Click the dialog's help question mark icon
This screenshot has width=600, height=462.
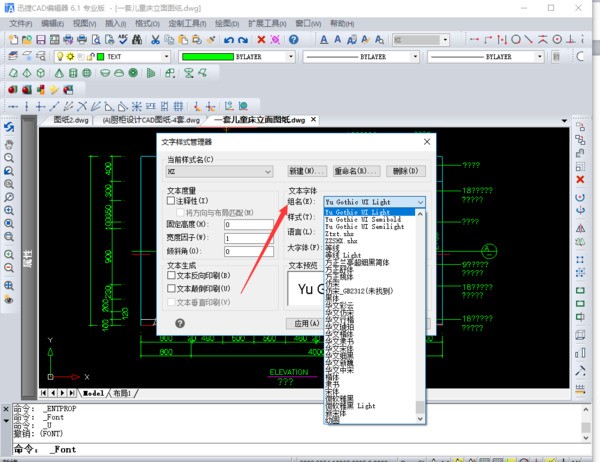[x=180, y=323]
